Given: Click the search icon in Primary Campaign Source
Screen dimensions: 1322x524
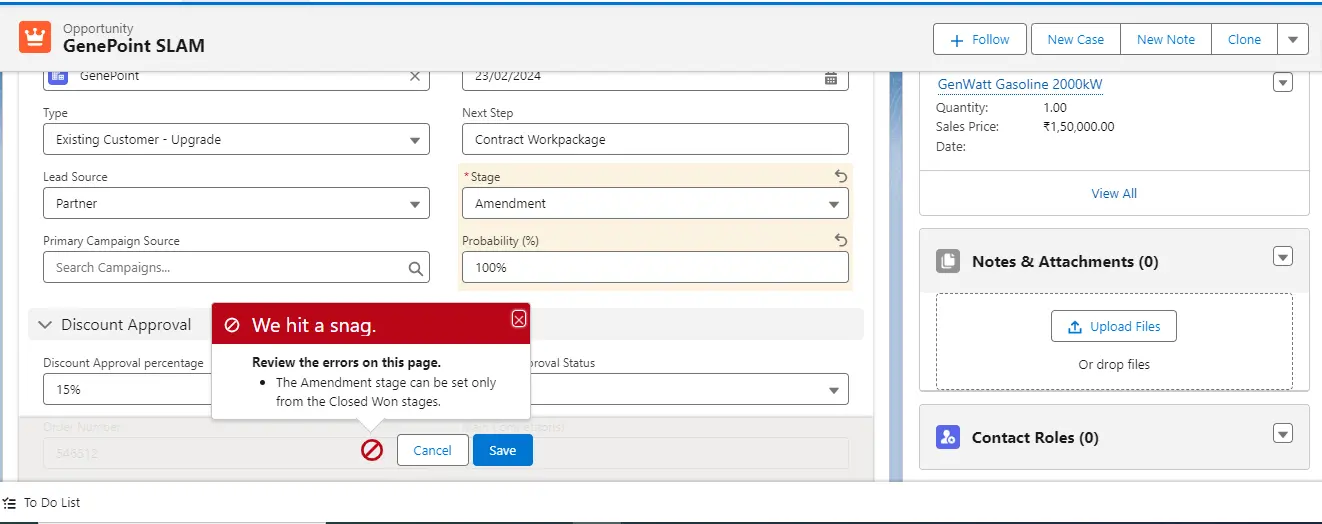Looking at the screenshot, I should click(x=416, y=268).
